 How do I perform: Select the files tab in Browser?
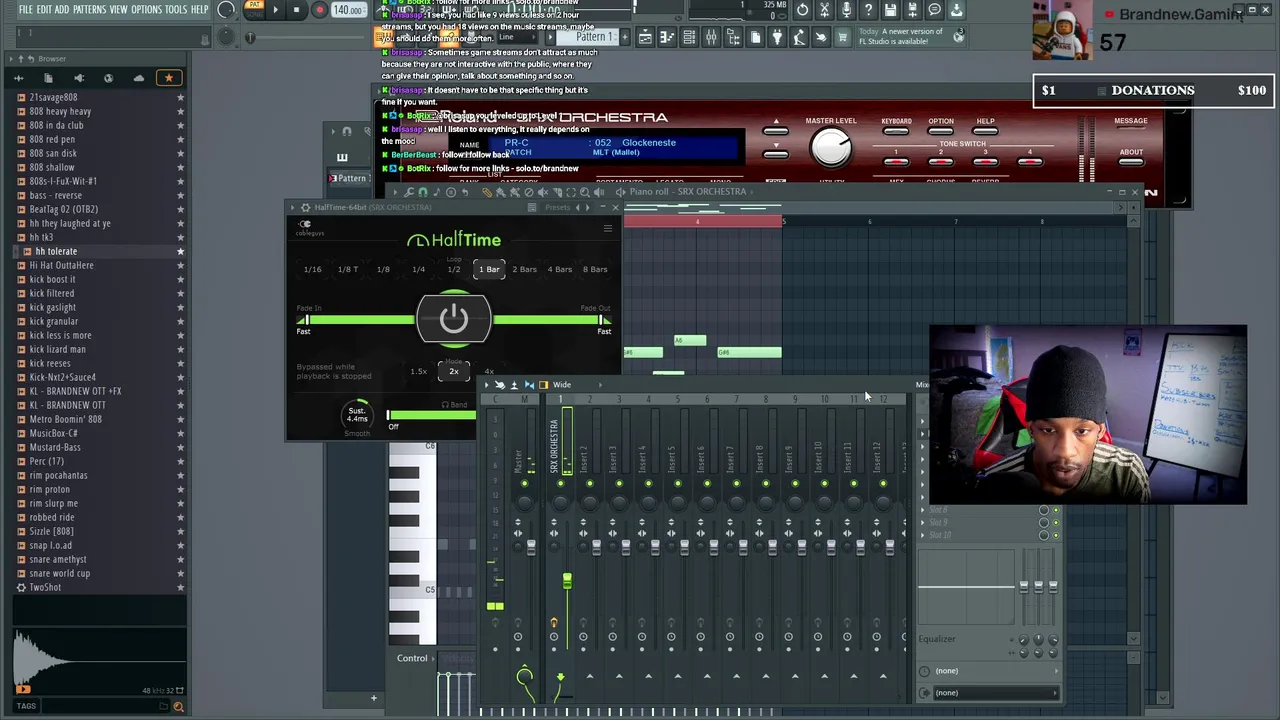click(x=48, y=78)
